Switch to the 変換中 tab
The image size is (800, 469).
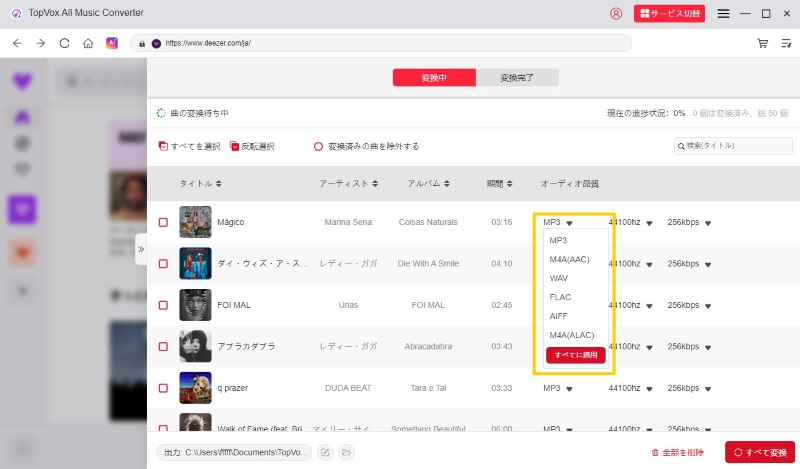[434, 78]
